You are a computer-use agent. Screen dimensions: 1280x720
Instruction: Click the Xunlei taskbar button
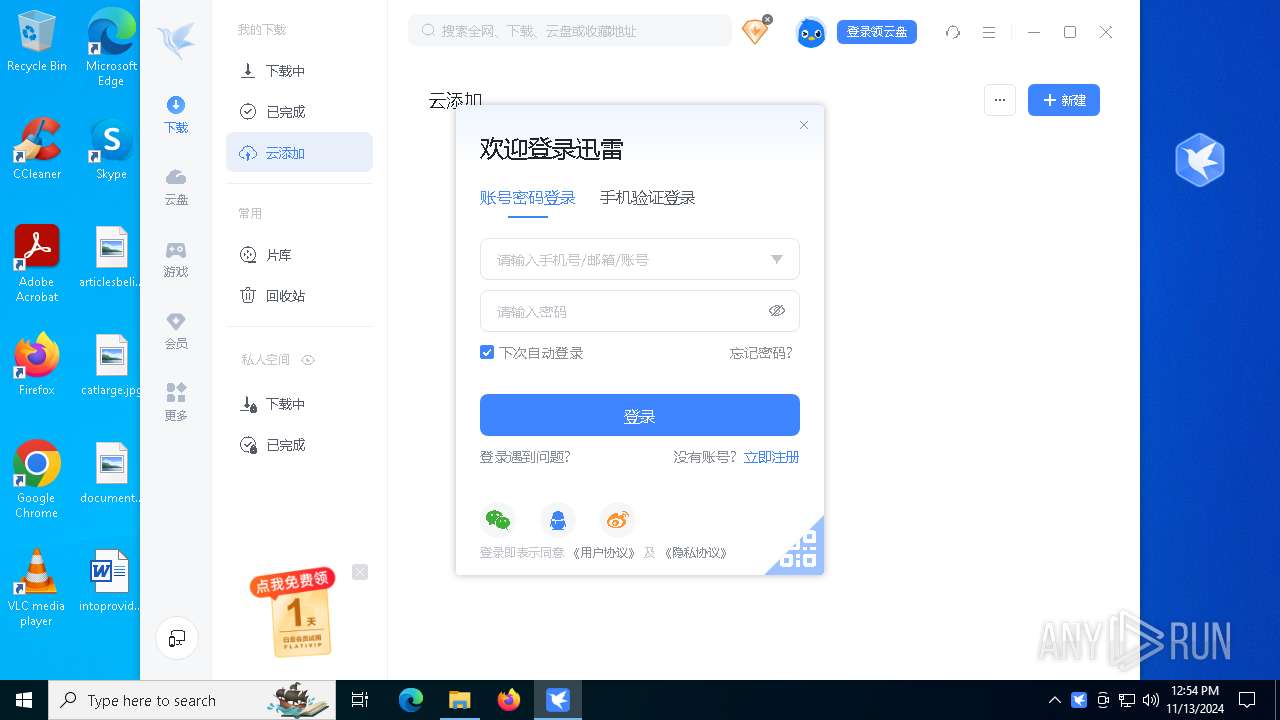point(558,700)
